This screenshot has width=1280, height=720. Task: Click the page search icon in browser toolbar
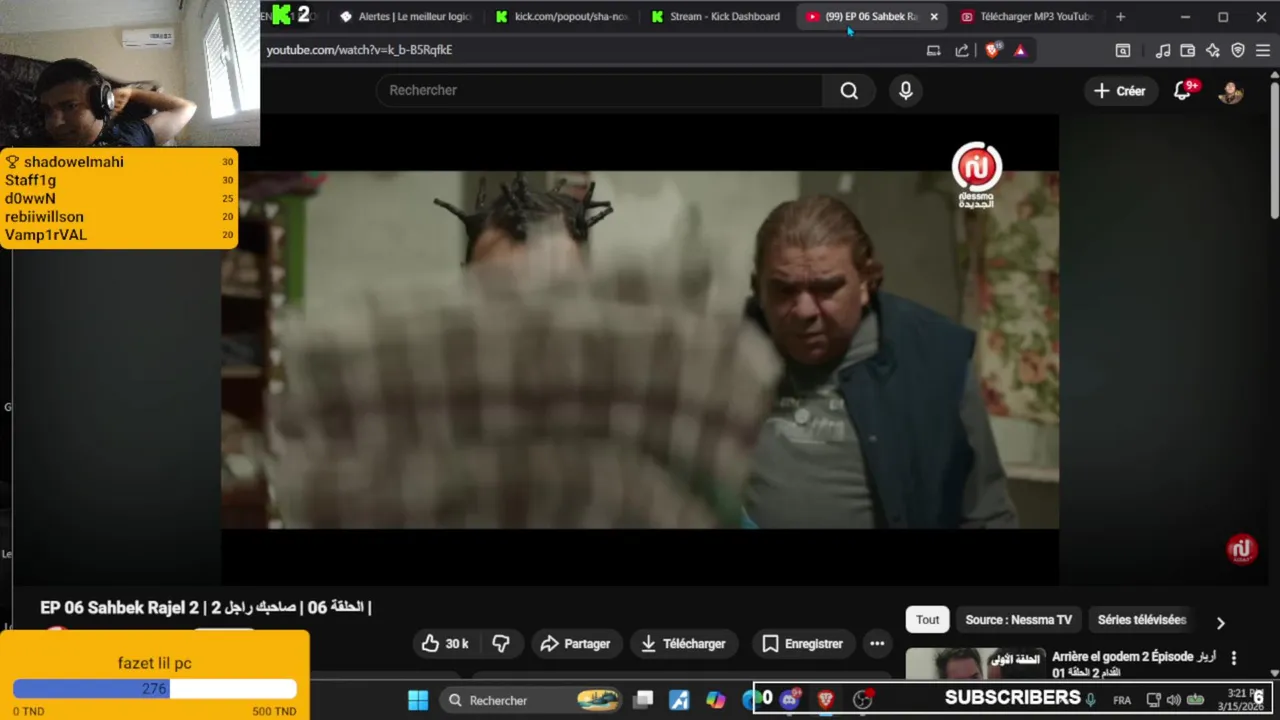pos(1123,50)
